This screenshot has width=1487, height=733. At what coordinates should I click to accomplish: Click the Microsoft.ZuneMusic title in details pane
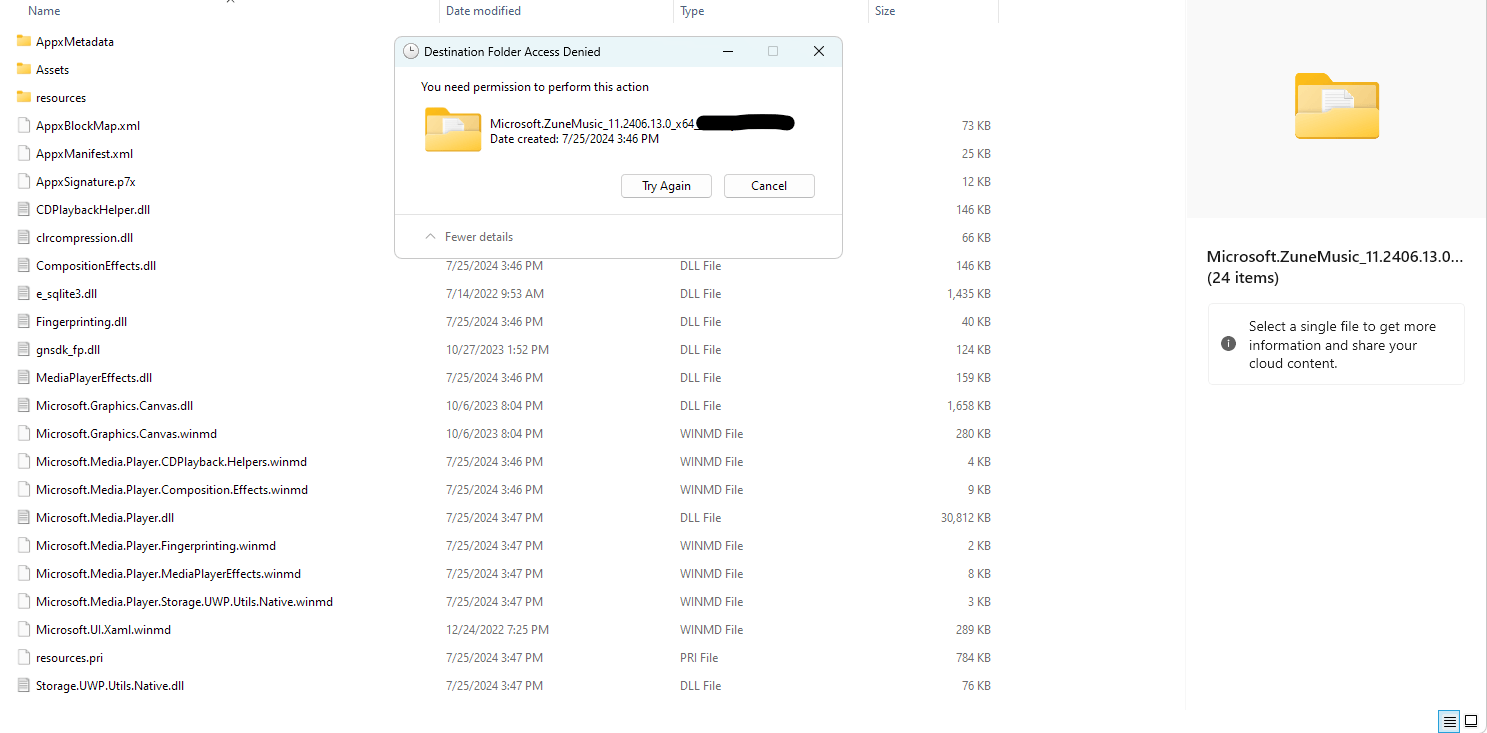click(x=1335, y=257)
